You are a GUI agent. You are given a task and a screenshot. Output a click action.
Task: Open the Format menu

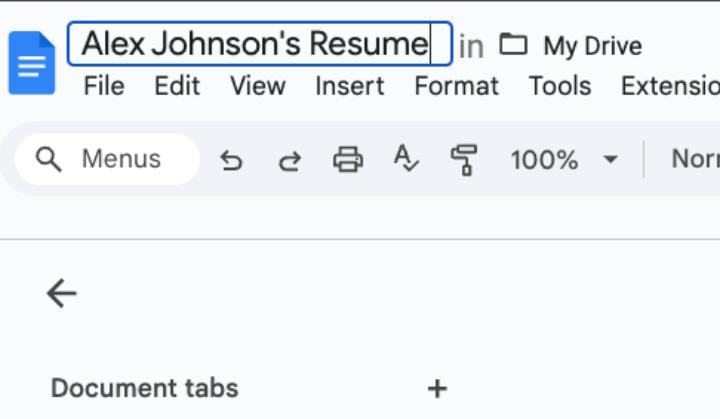coord(457,86)
